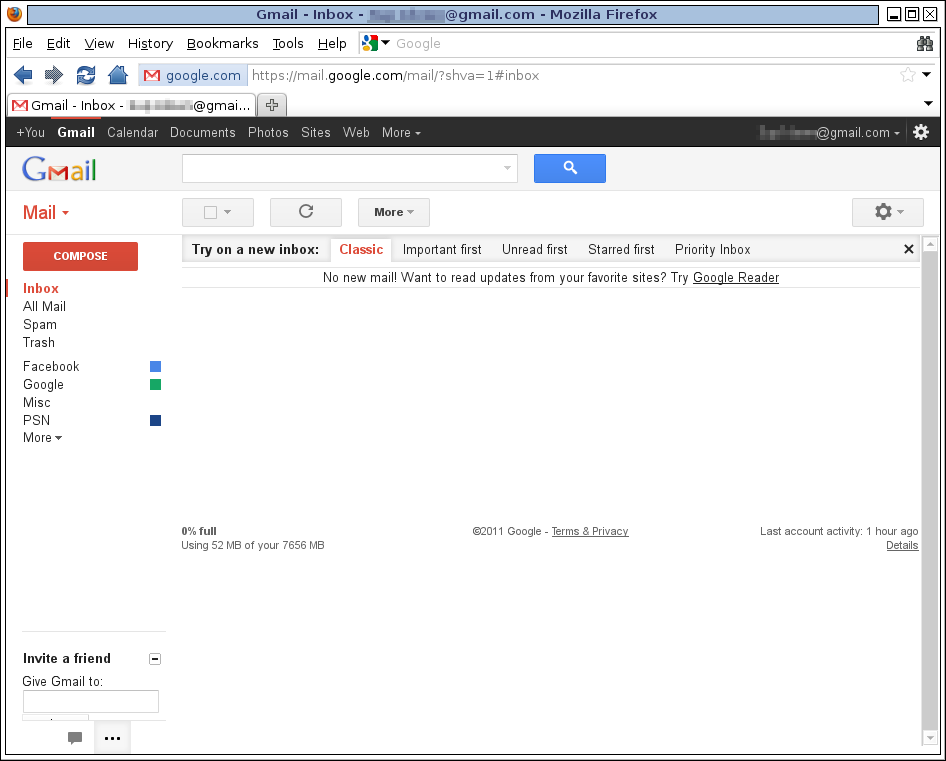Open the Bookmarks menu
The width and height of the screenshot is (946, 761).
[x=223, y=43]
